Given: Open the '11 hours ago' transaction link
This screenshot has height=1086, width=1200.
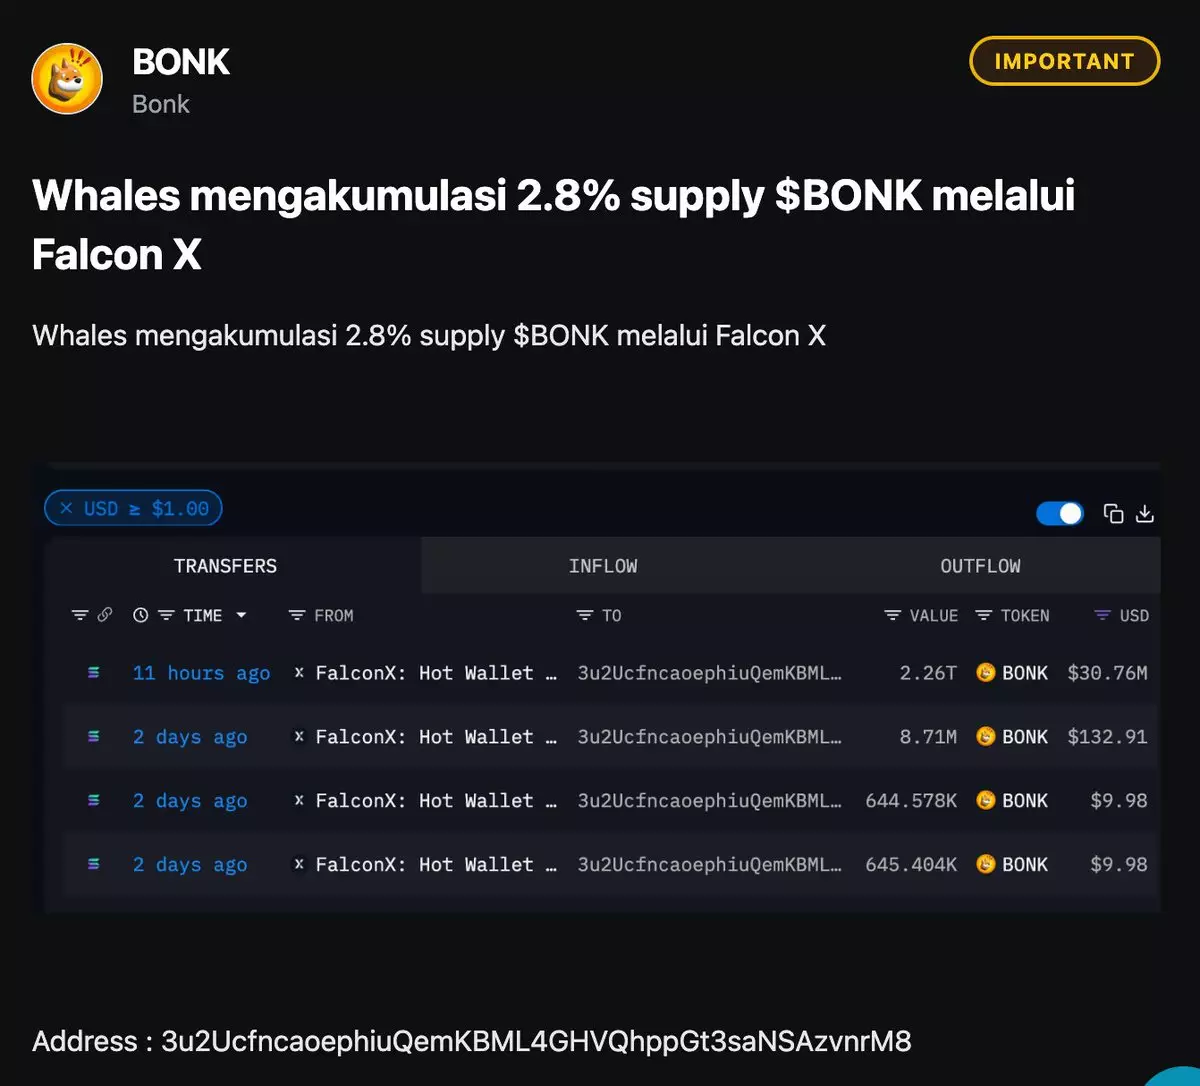Looking at the screenshot, I should click(x=201, y=673).
